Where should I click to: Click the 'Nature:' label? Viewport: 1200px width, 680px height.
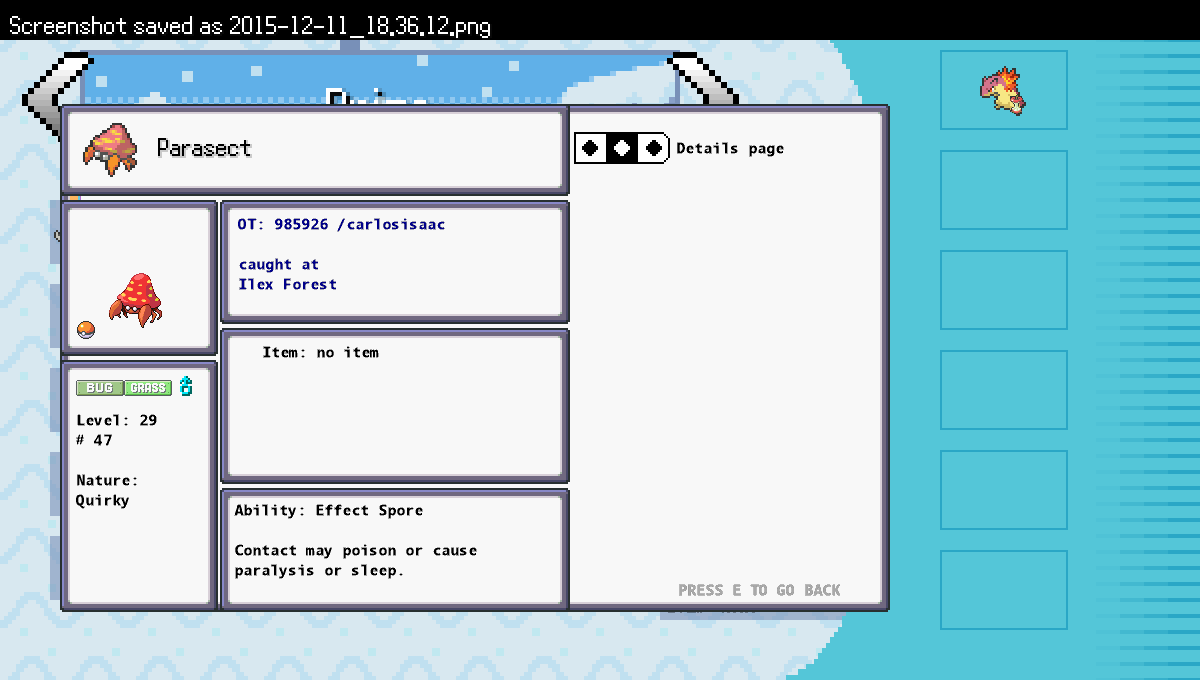coord(107,480)
